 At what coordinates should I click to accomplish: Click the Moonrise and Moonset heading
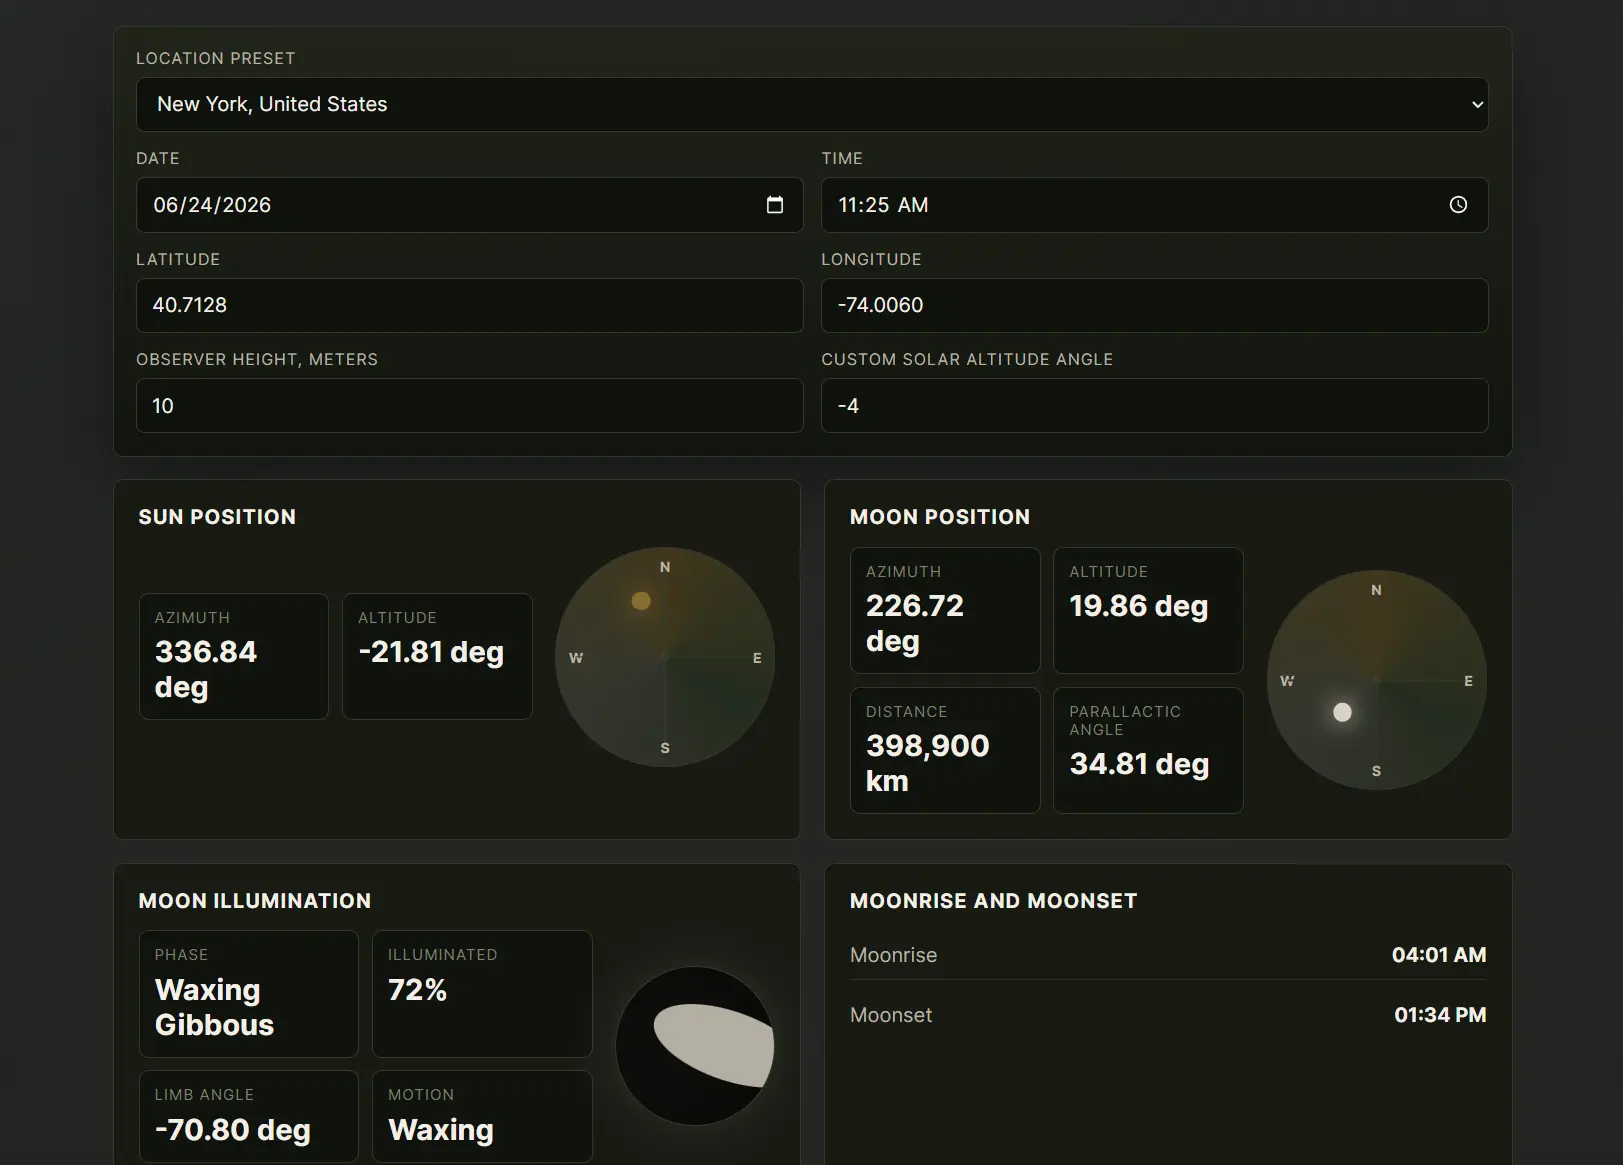[x=994, y=901]
